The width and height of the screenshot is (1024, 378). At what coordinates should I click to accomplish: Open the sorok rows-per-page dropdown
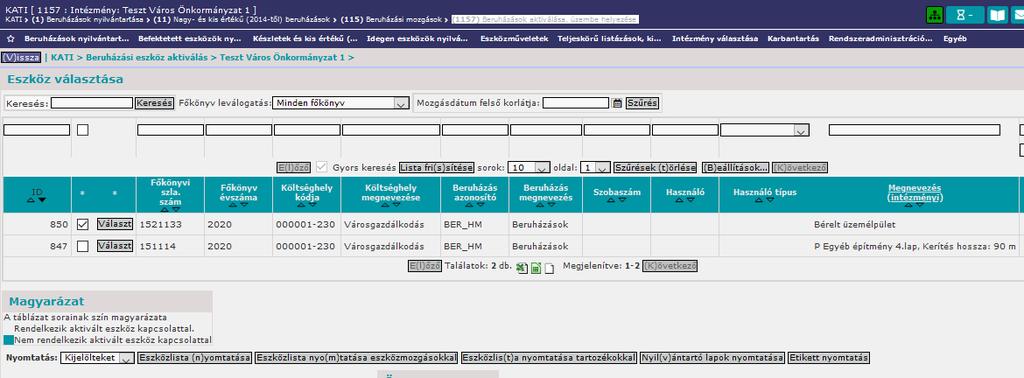(x=528, y=168)
